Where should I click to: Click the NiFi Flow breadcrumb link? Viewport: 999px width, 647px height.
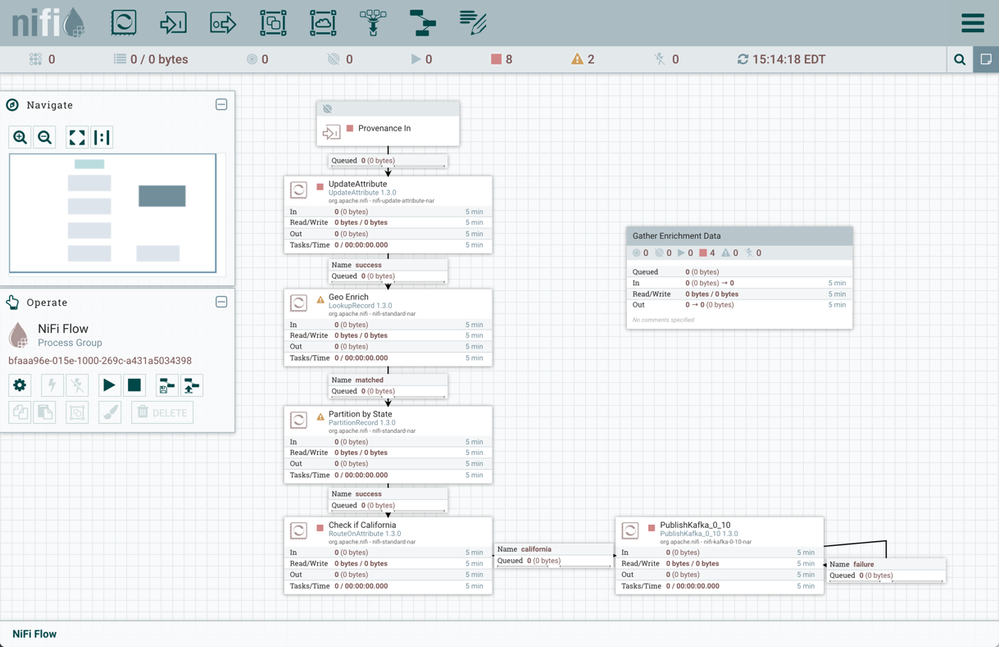pos(34,634)
